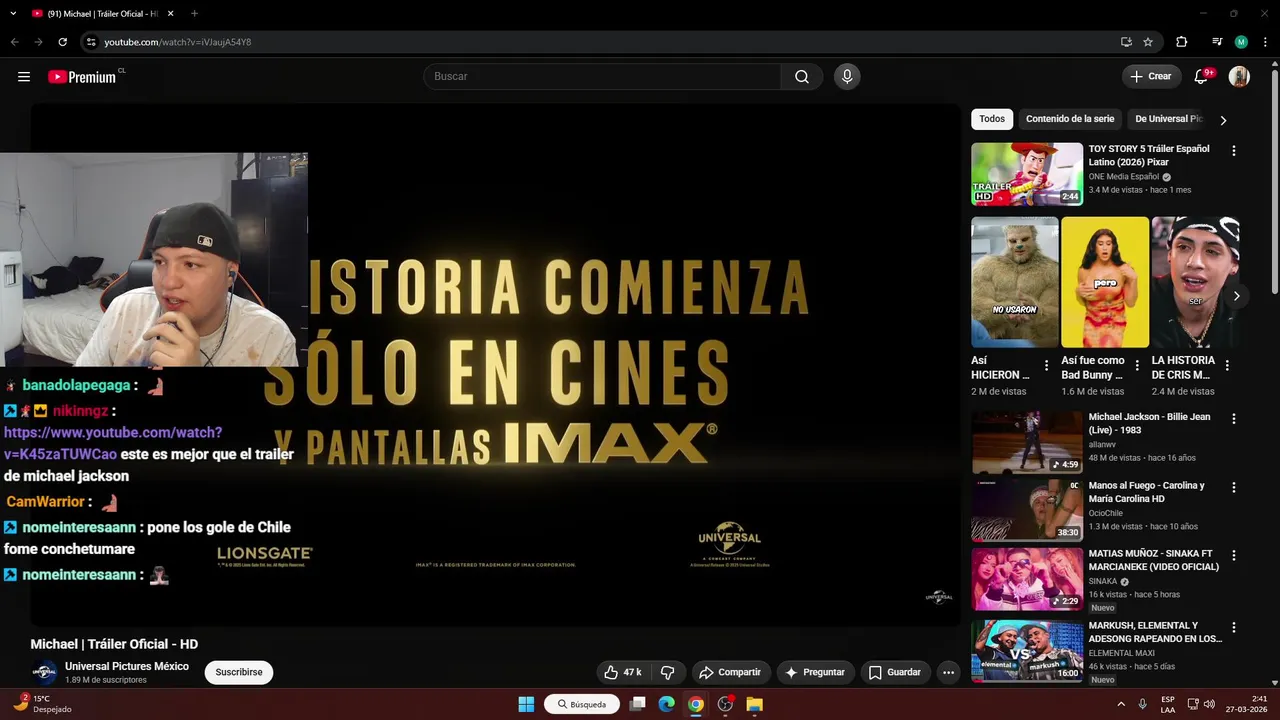Image resolution: width=1280 pixels, height=720 pixels.
Task: Select the Todos filter chip
Action: tap(992, 119)
